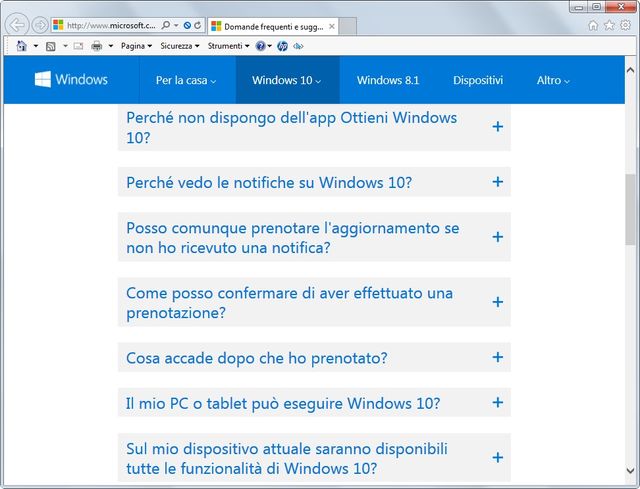
Task: Click the RSS feeds icon
Action: pos(51,46)
